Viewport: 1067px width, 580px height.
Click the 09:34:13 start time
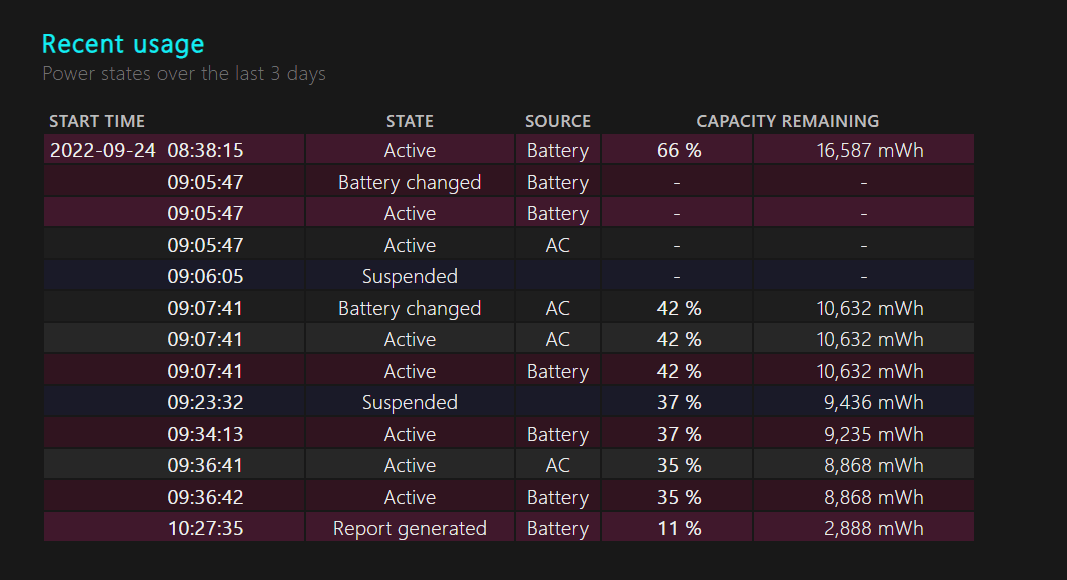[205, 434]
